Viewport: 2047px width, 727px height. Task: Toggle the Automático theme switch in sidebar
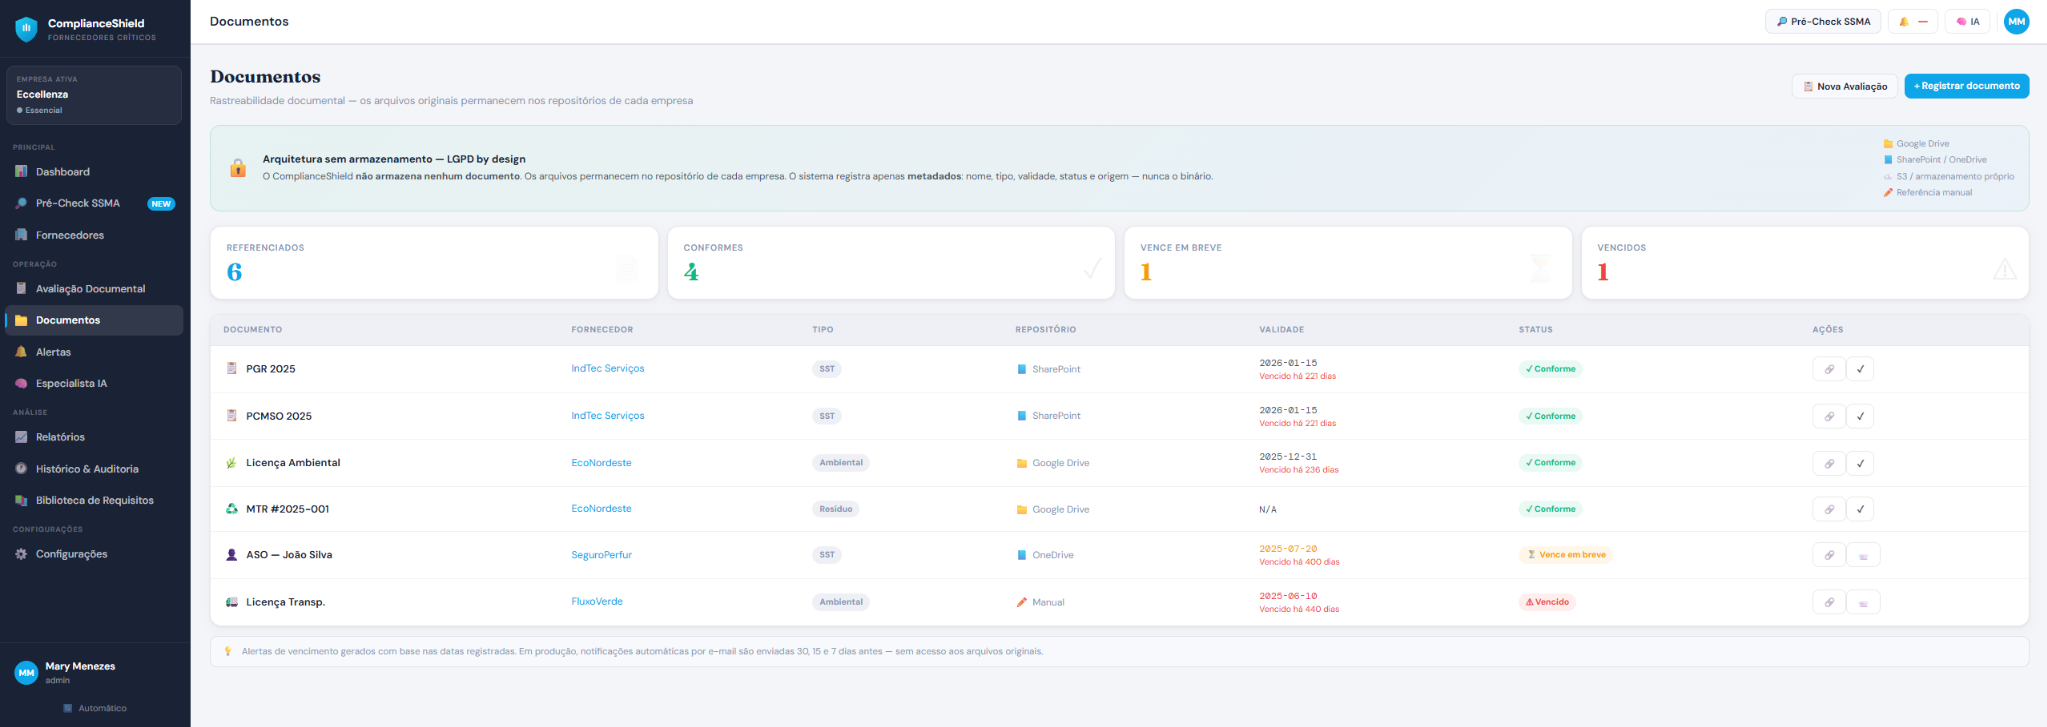click(95, 708)
